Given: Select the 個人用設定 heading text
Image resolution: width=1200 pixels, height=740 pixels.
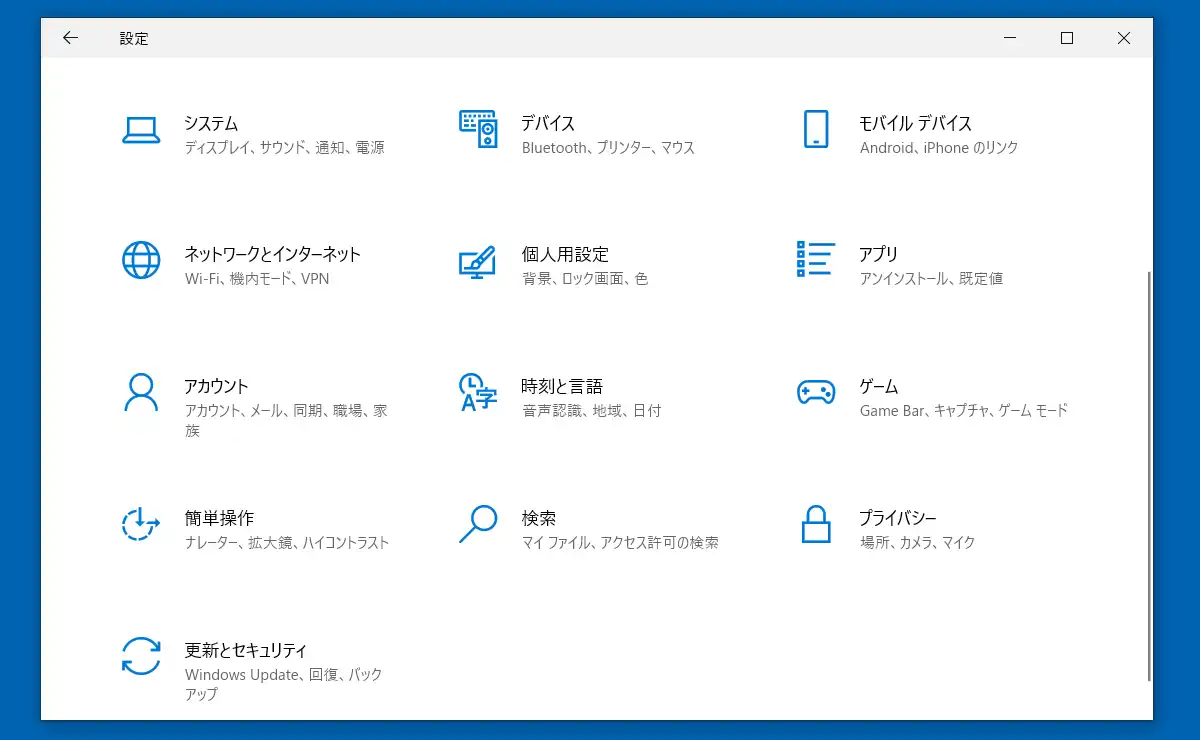Looking at the screenshot, I should 565,254.
